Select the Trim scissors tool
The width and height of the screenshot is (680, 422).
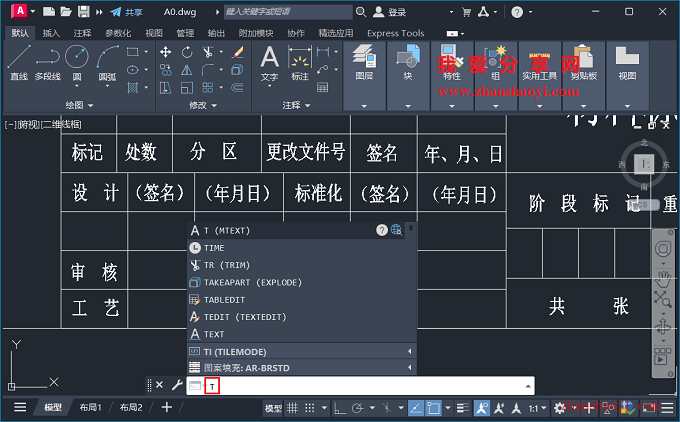tap(208, 52)
